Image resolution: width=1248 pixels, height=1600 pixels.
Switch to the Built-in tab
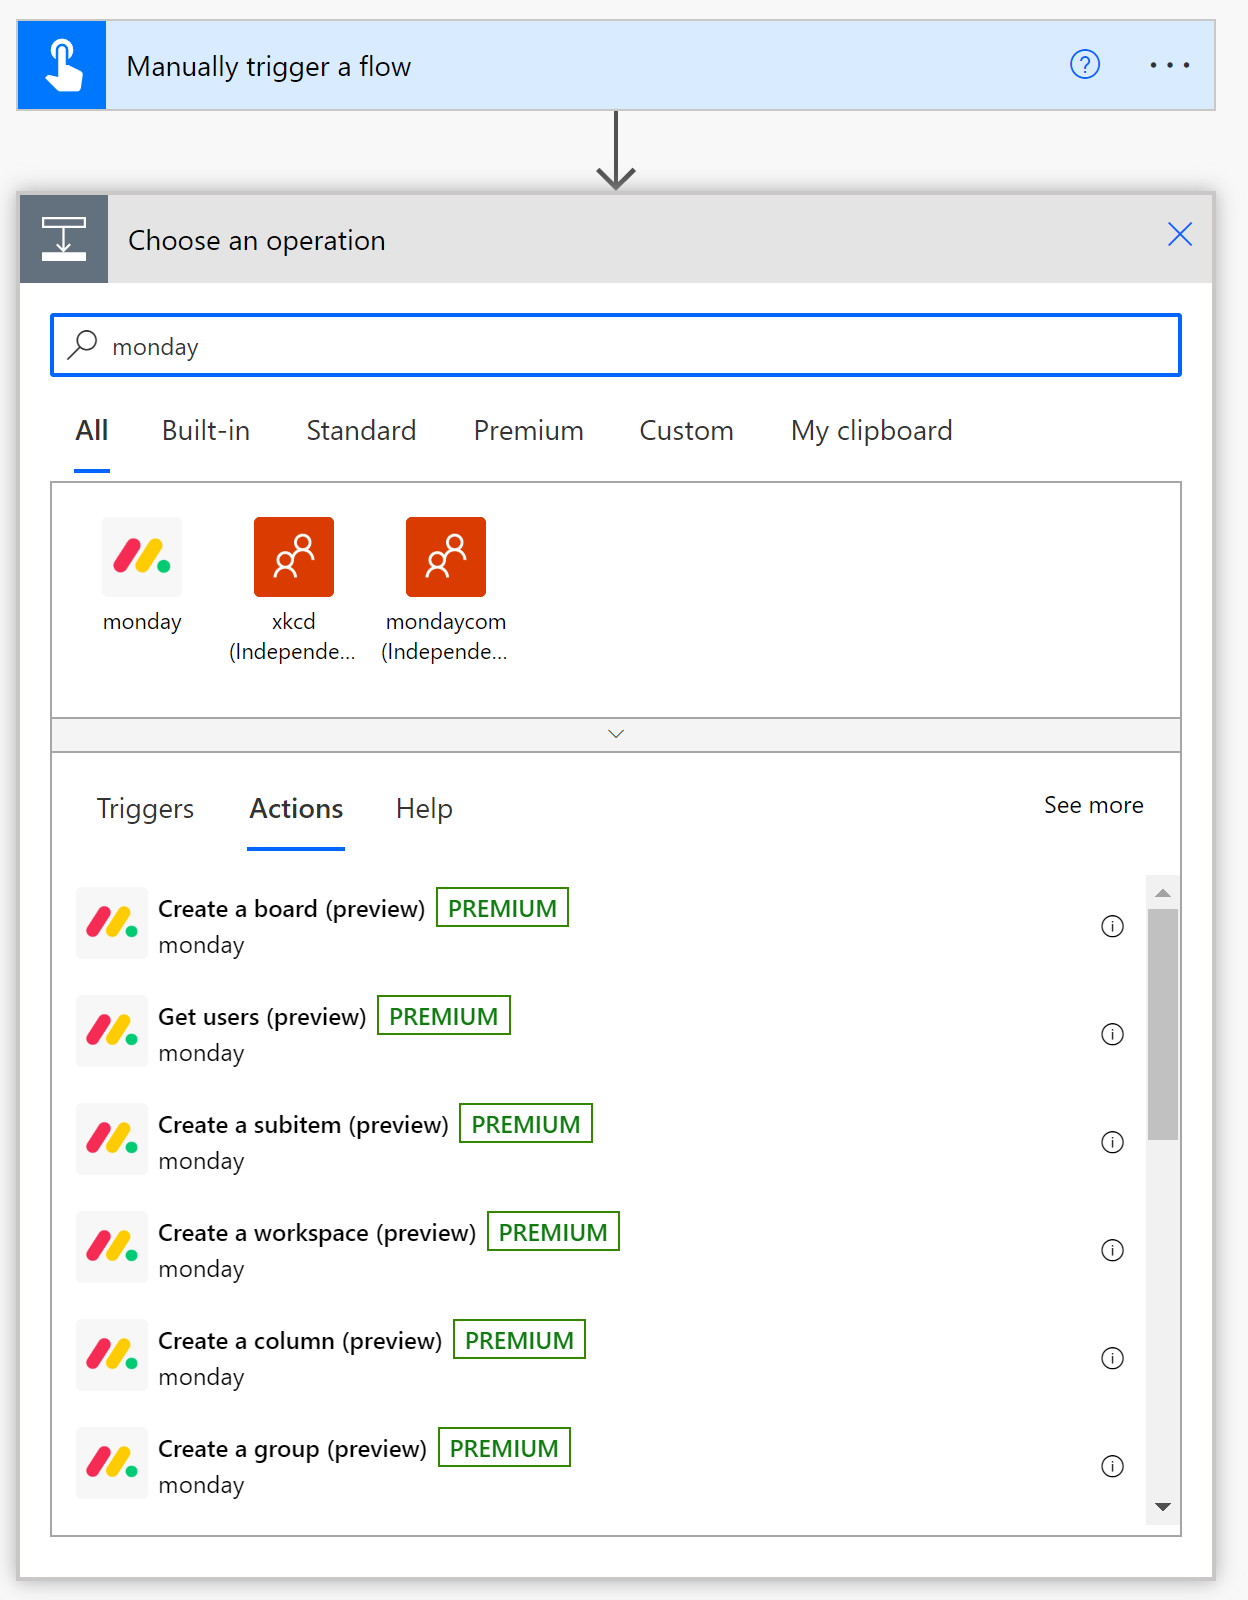pos(206,431)
